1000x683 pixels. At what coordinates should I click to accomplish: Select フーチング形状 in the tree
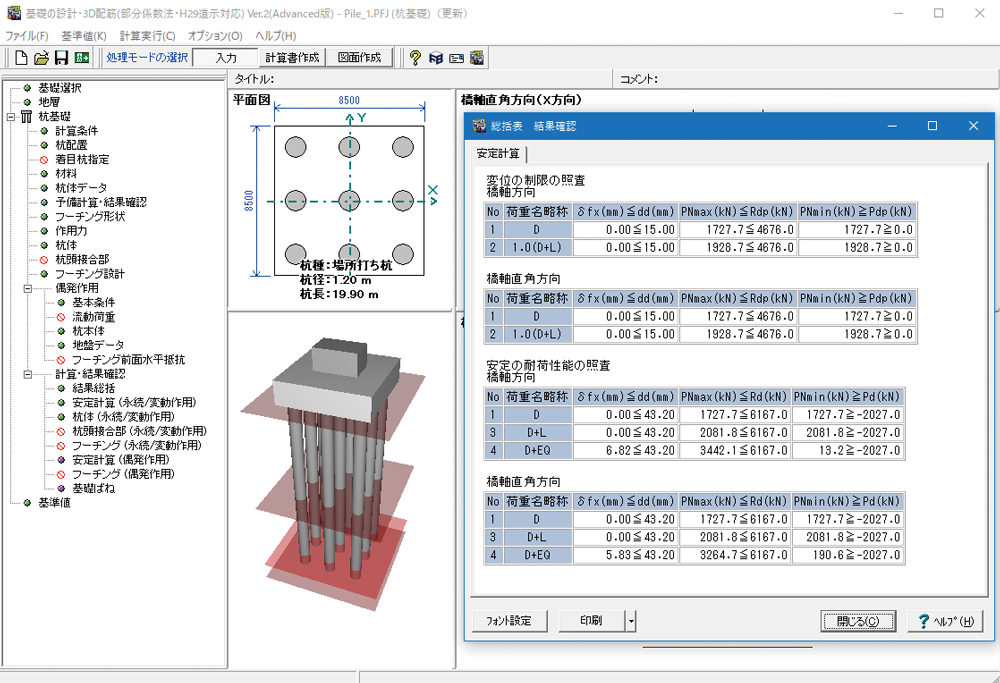pyautogui.click(x=90, y=217)
